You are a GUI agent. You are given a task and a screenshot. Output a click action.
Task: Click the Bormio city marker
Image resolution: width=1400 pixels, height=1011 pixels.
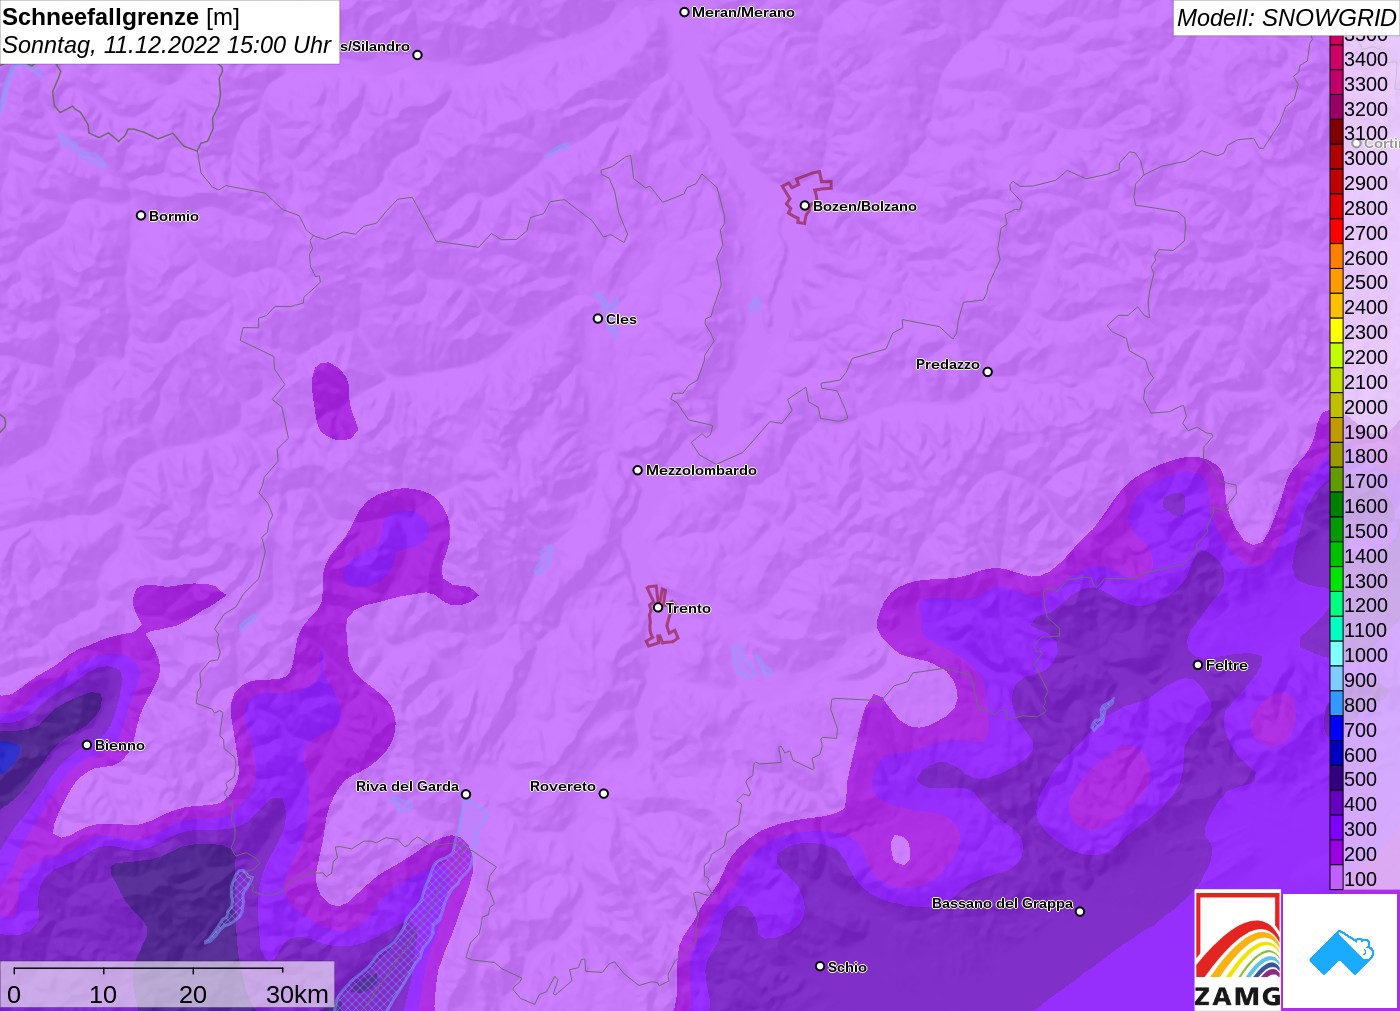click(x=141, y=215)
